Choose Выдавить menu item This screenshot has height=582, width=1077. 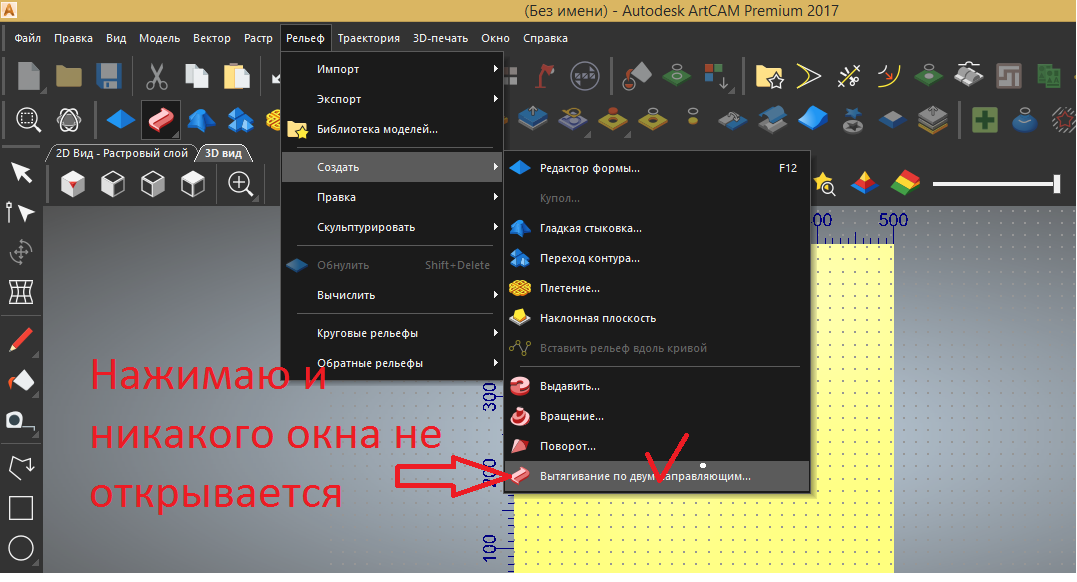coord(657,386)
